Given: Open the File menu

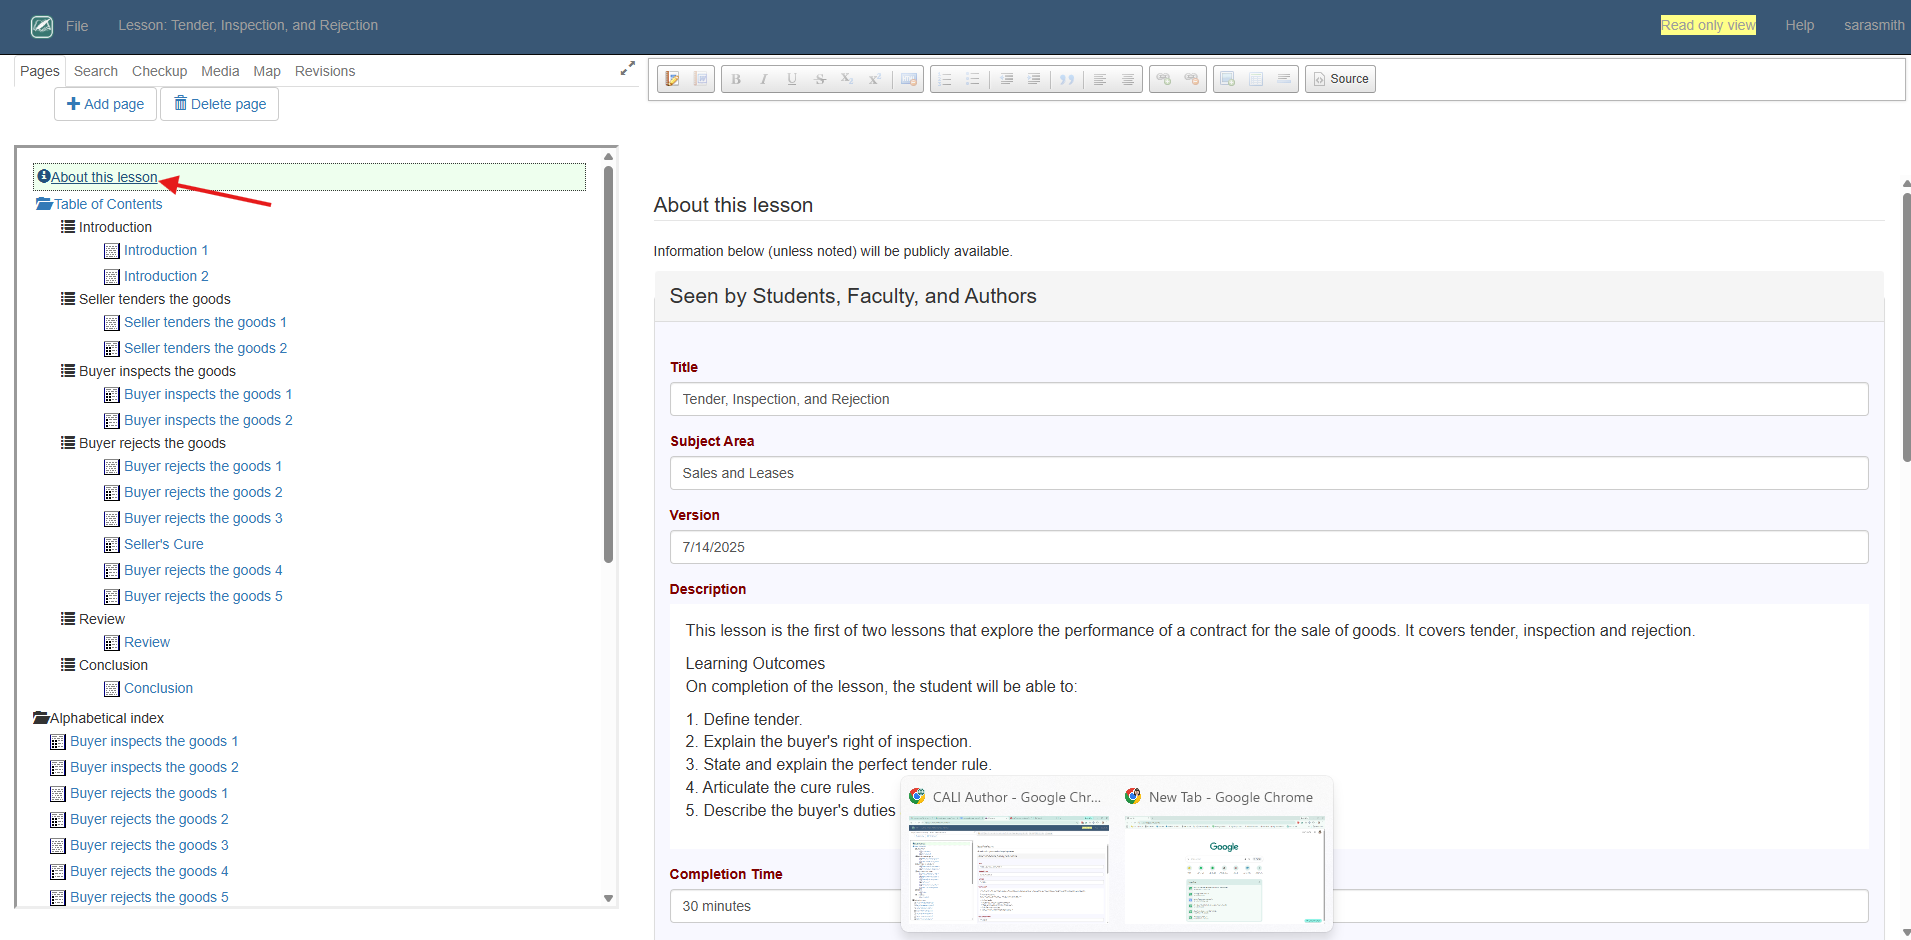Looking at the screenshot, I should tap(77, 26).
